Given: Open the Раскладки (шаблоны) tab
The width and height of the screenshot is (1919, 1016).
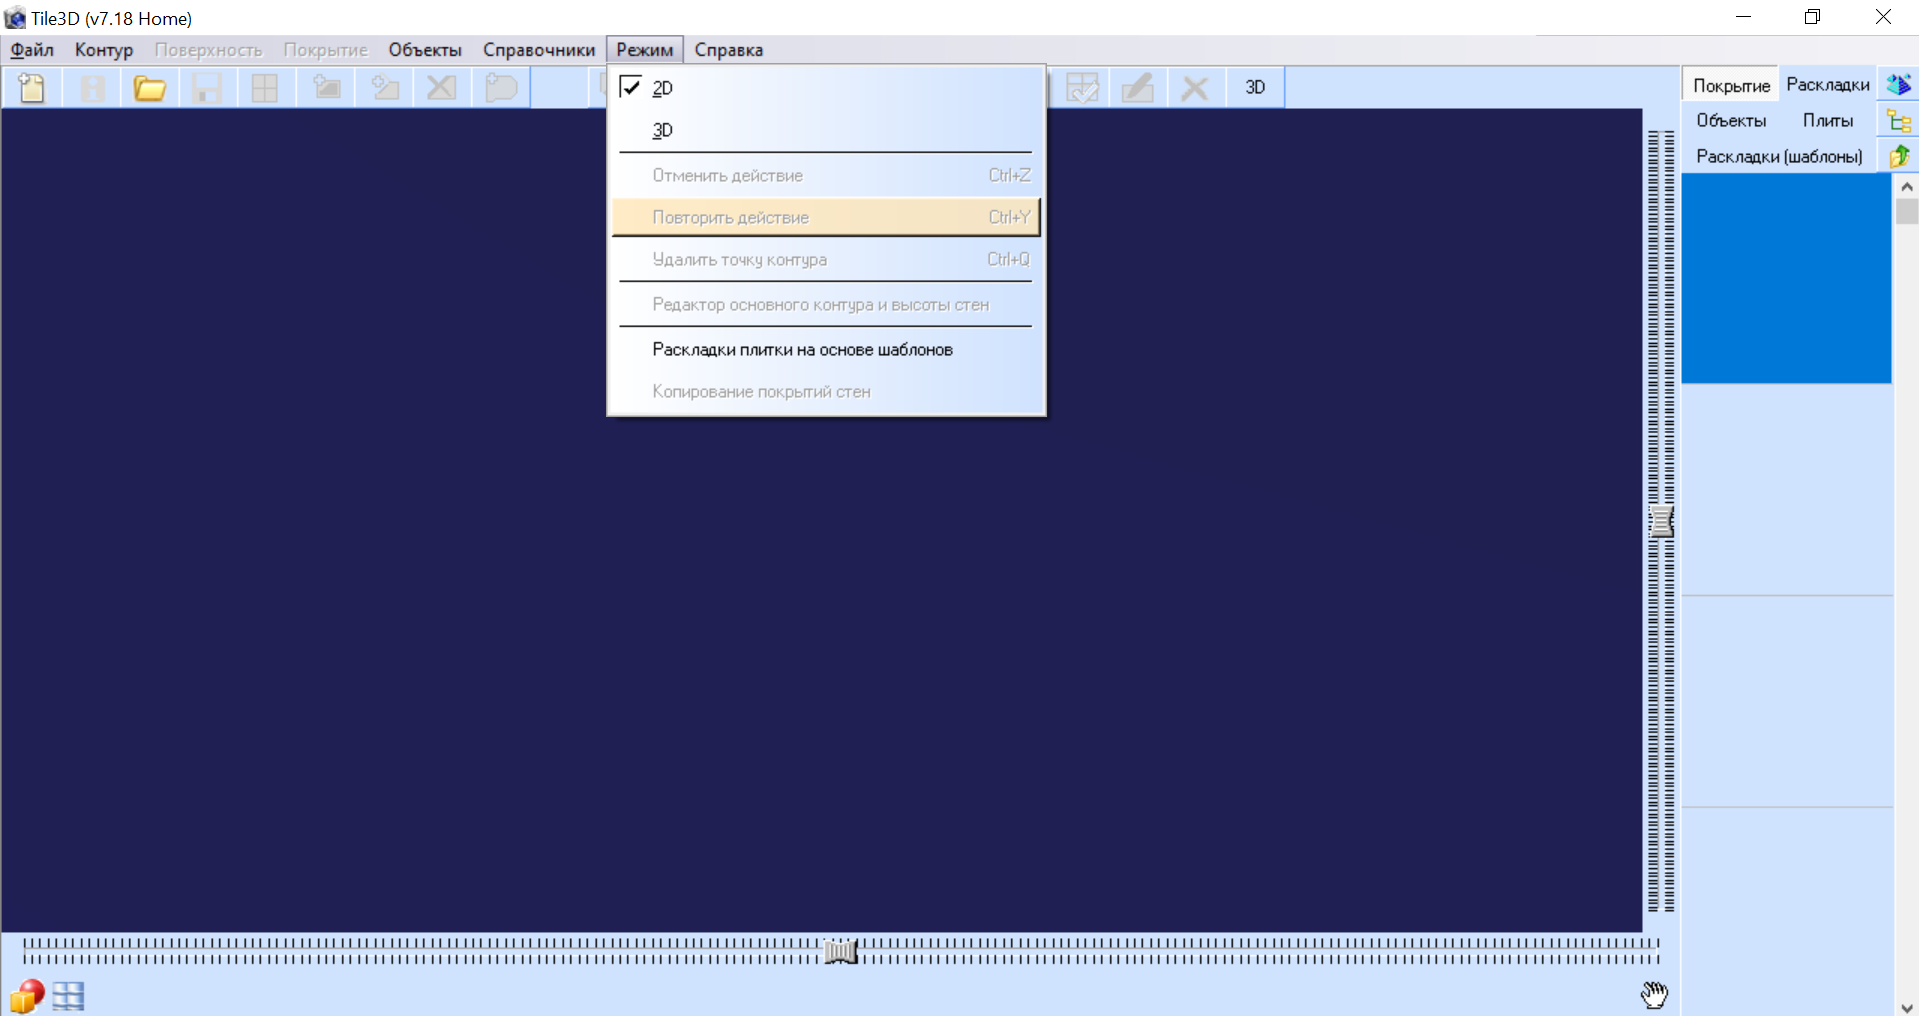Looking at the screenshot, I should (x=1779, y=157).
